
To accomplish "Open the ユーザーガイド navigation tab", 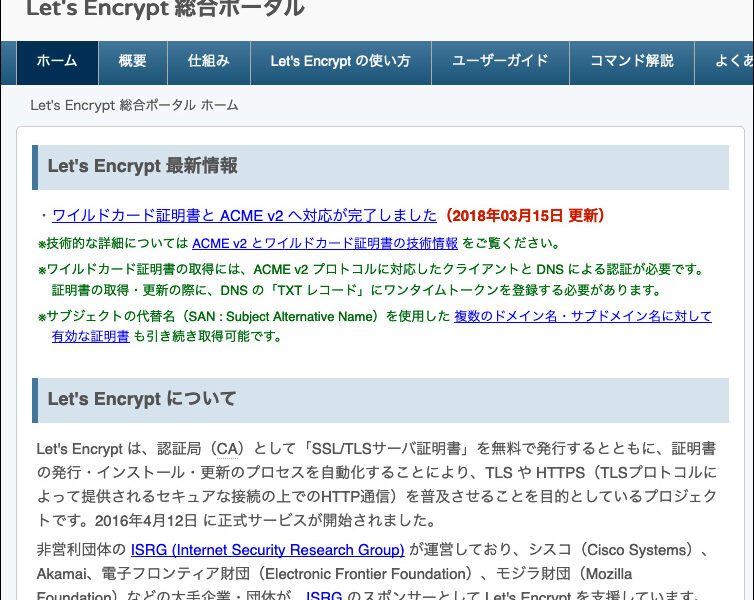I will click(x=500, y=63).
